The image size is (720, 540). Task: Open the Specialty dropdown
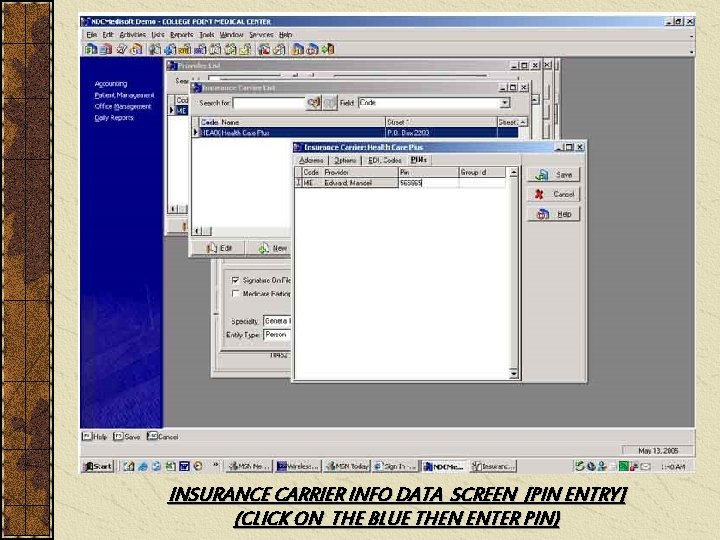277,321
